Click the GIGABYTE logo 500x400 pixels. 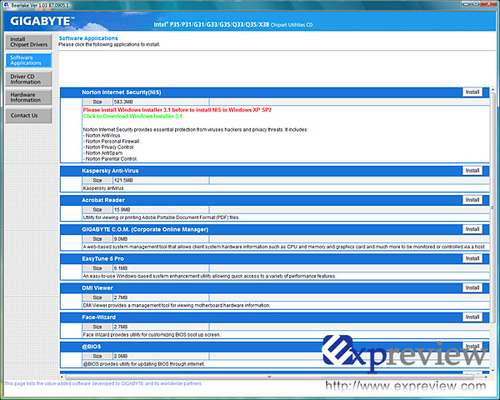pyautogui.click(x=42, y=21)
